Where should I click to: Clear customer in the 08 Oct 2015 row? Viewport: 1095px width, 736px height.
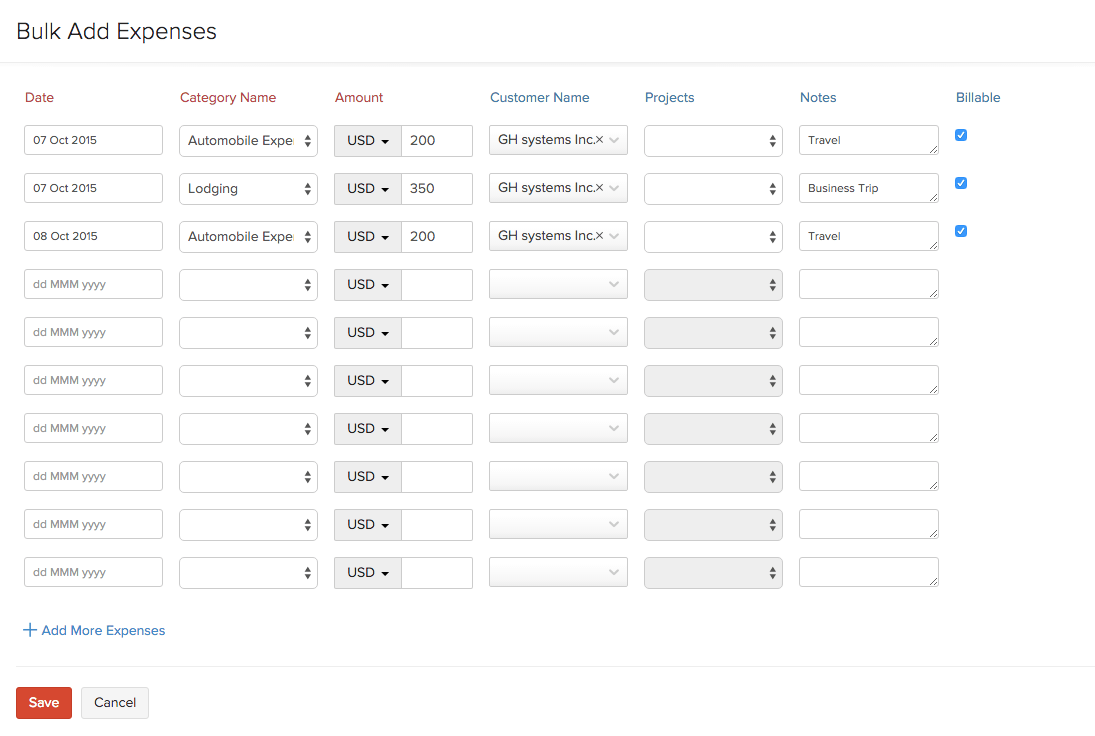[x=600, y=236]
